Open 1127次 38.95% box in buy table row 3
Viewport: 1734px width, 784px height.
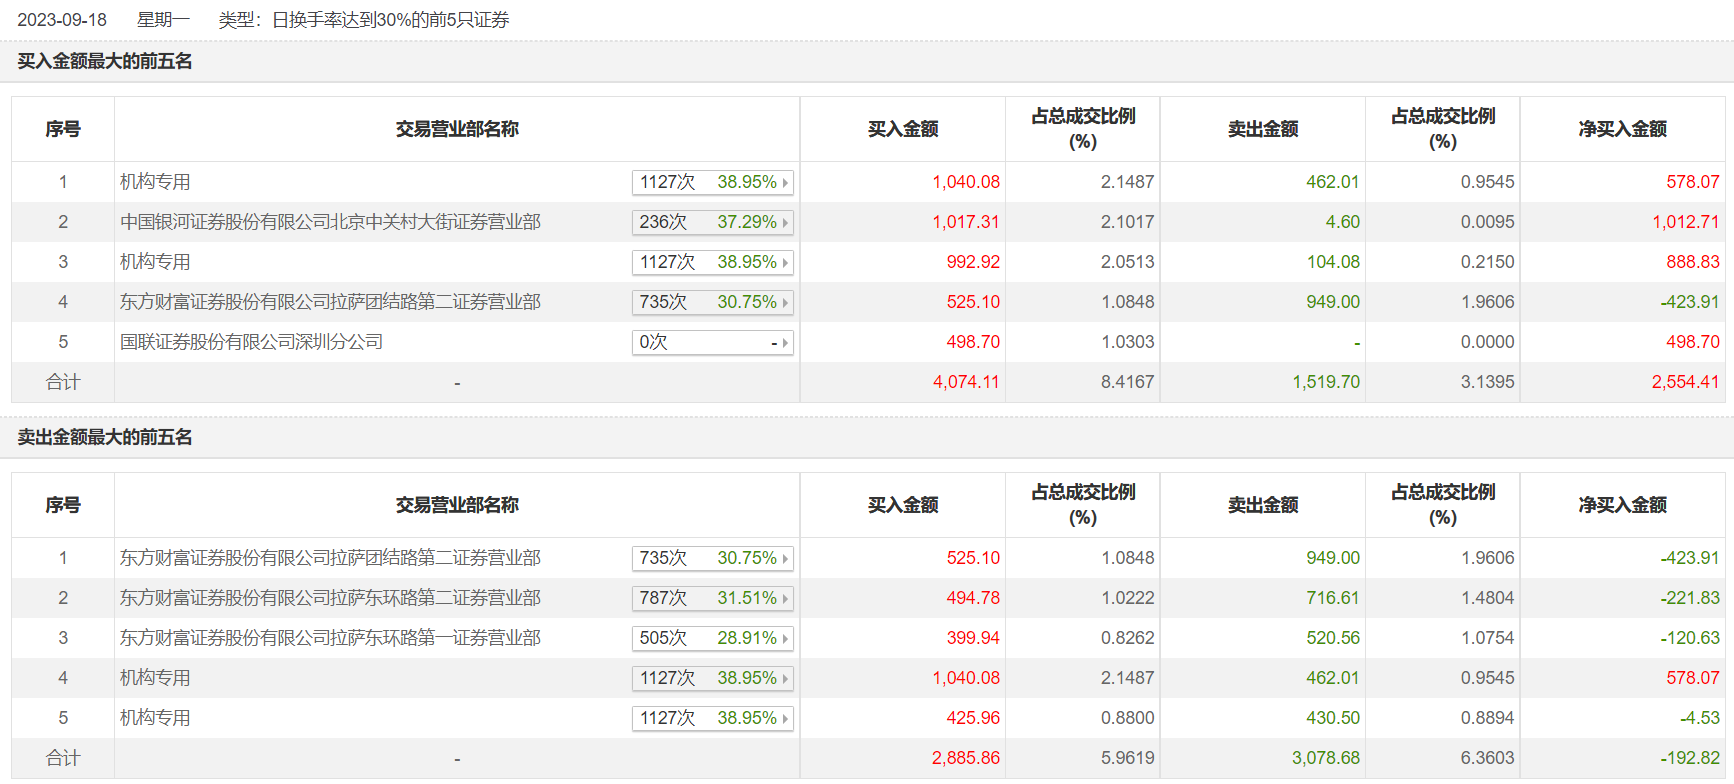712,262
